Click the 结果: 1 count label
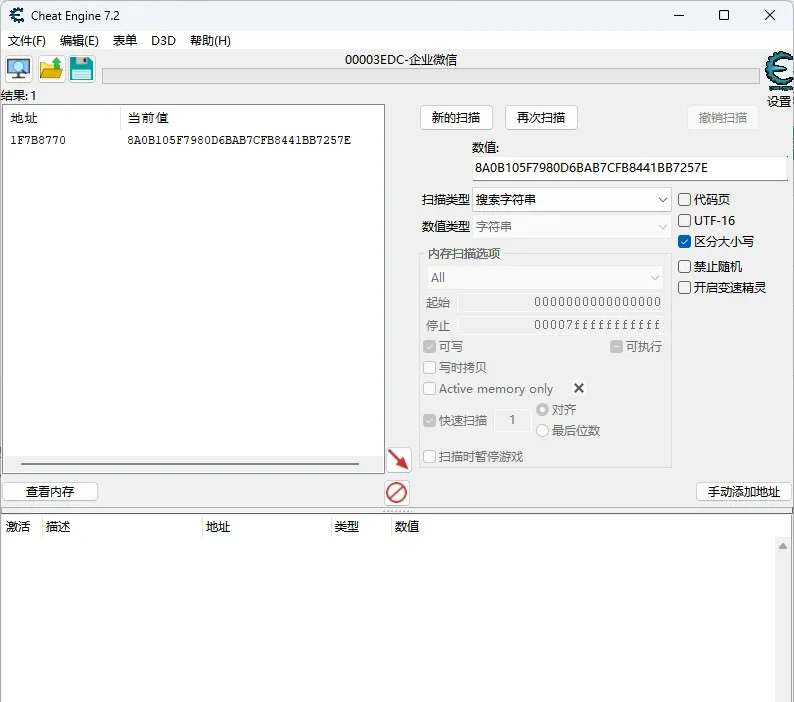The height and width of the screenshot is (702, 794). (x=19, y=95)
